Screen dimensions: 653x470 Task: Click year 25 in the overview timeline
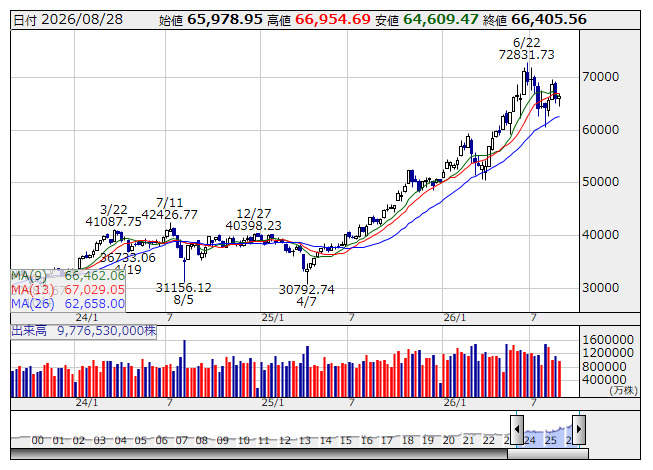(551, 441)
